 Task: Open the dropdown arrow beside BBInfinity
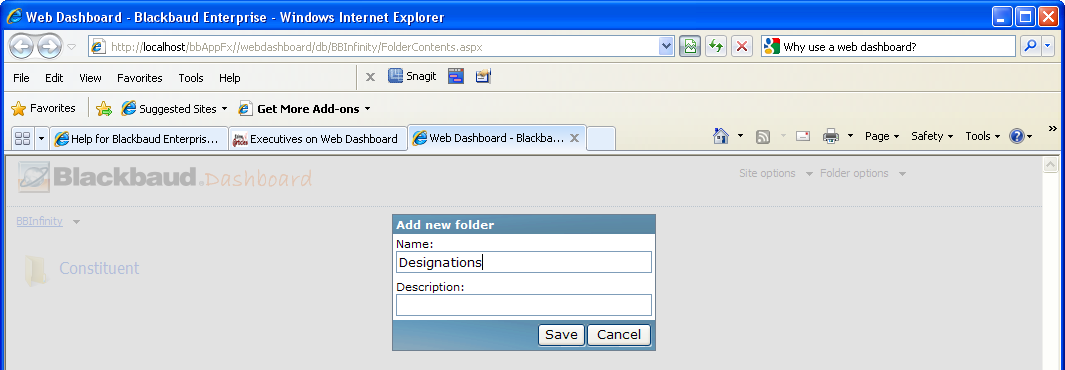pos(76,222)
